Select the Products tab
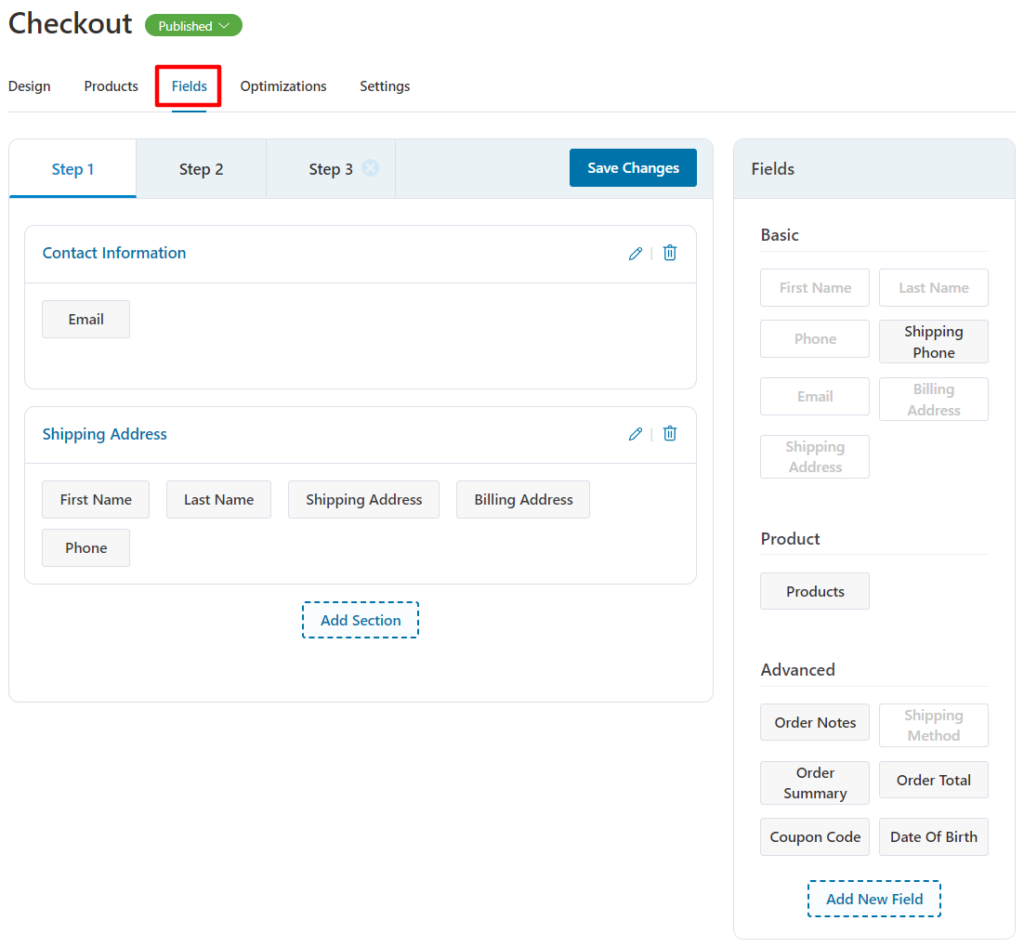This screenshot has width=1024, height=947. pyautogui.click(x=110, y=86)
